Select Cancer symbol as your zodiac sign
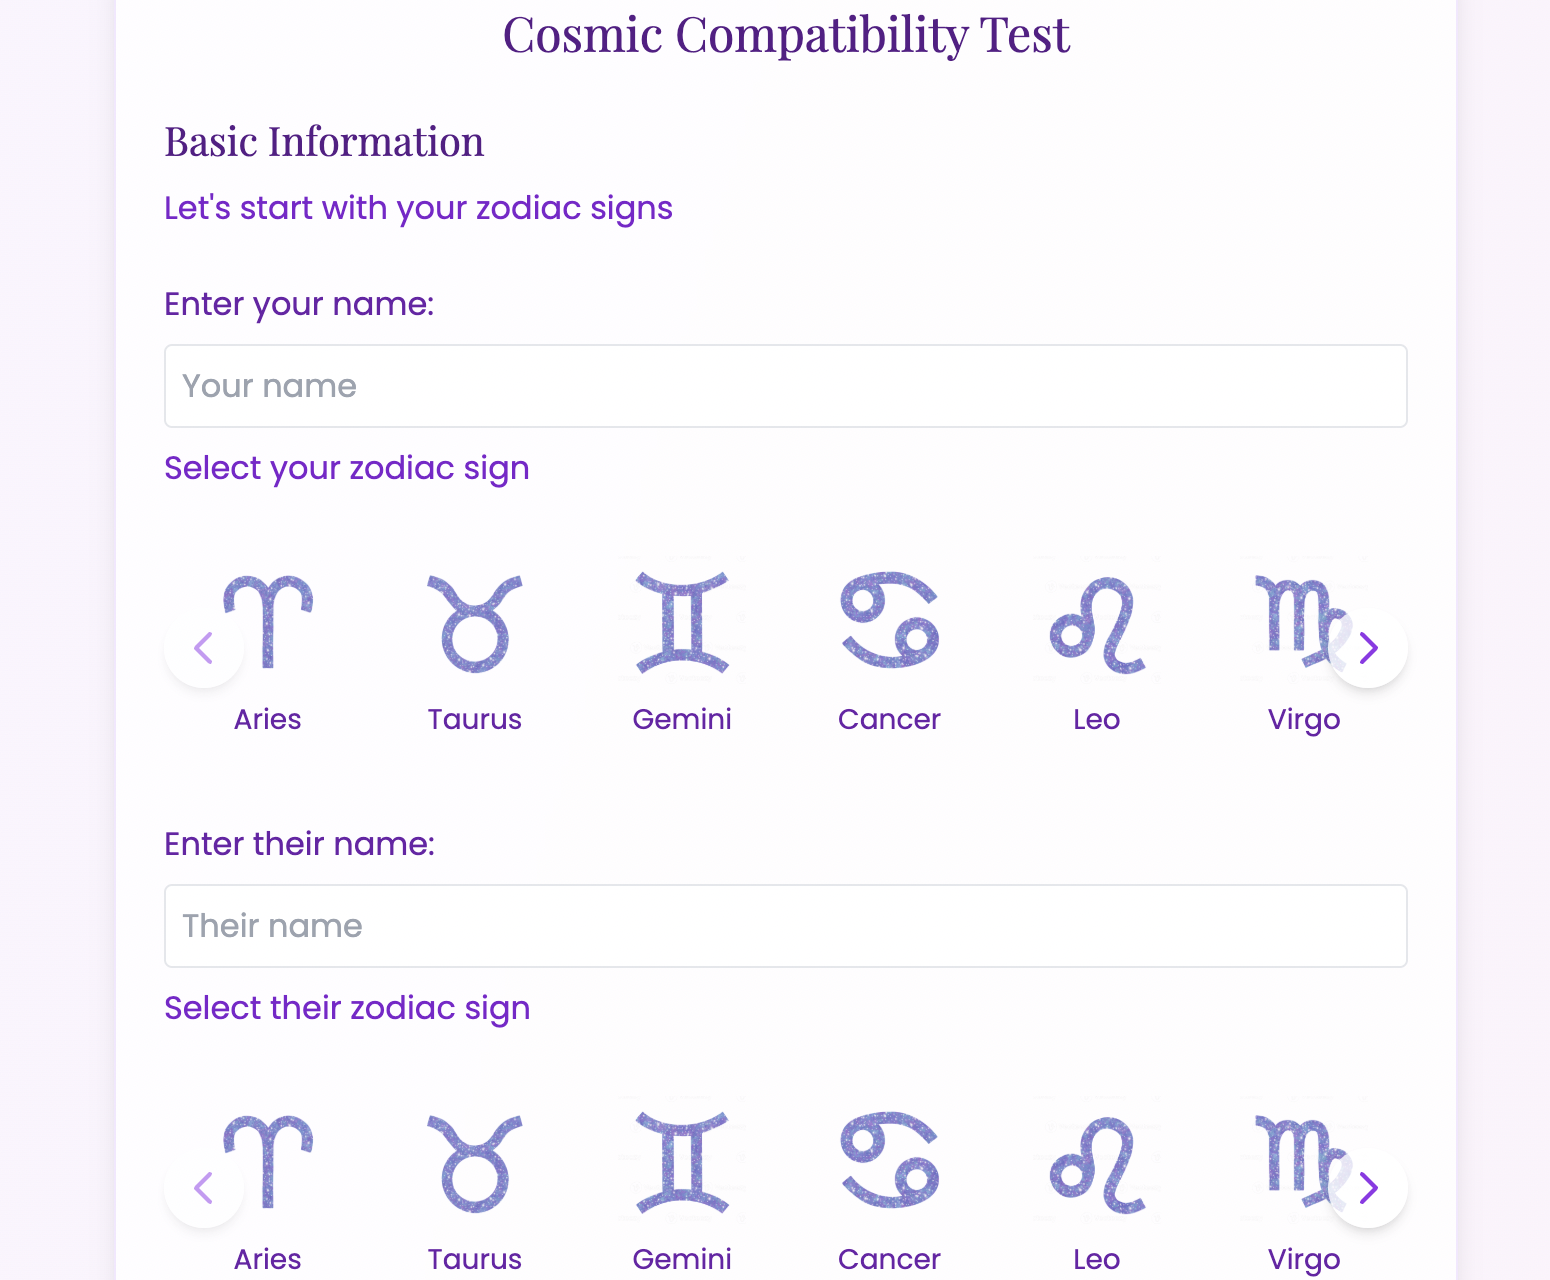This screenshot has height=1280, width=1550. point(890,620)
